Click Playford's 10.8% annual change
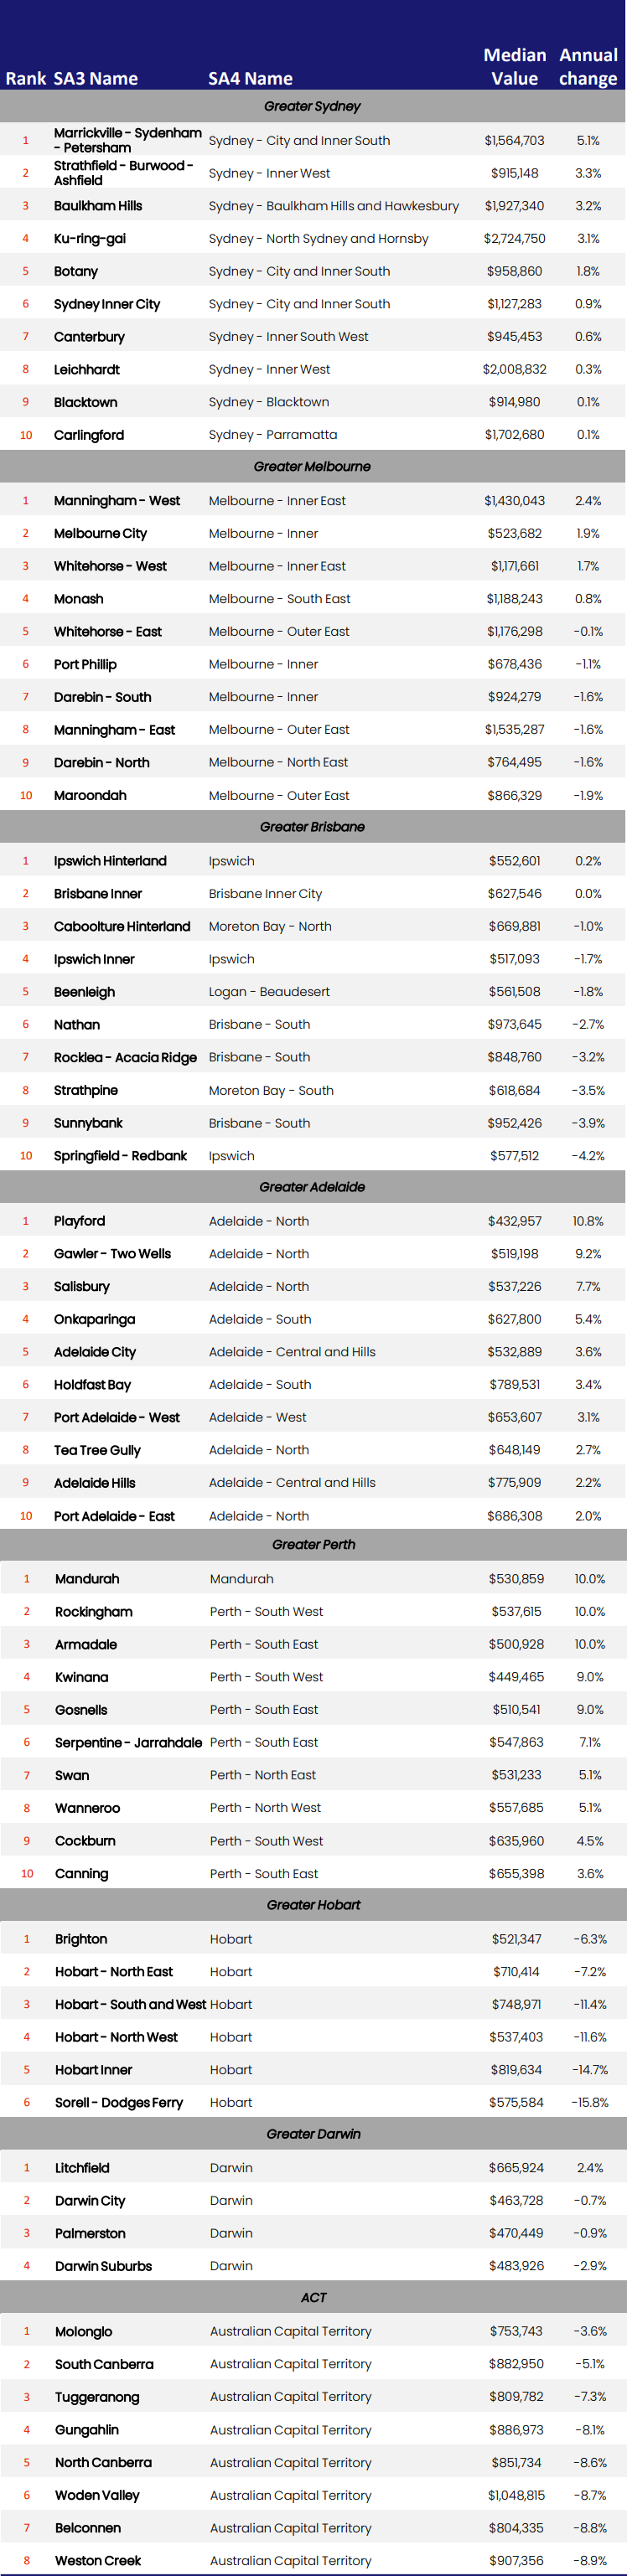Image resolution: width=627 pixels, height=2576 pixels. coord(588,1221)
